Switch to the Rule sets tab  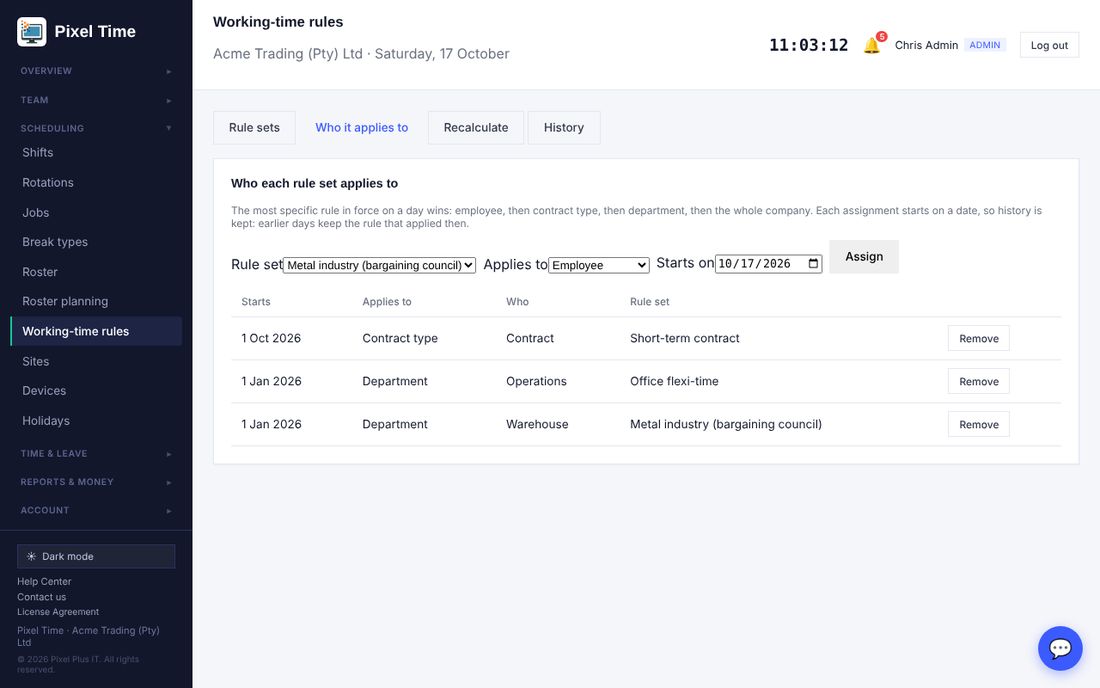pos(254,128)
